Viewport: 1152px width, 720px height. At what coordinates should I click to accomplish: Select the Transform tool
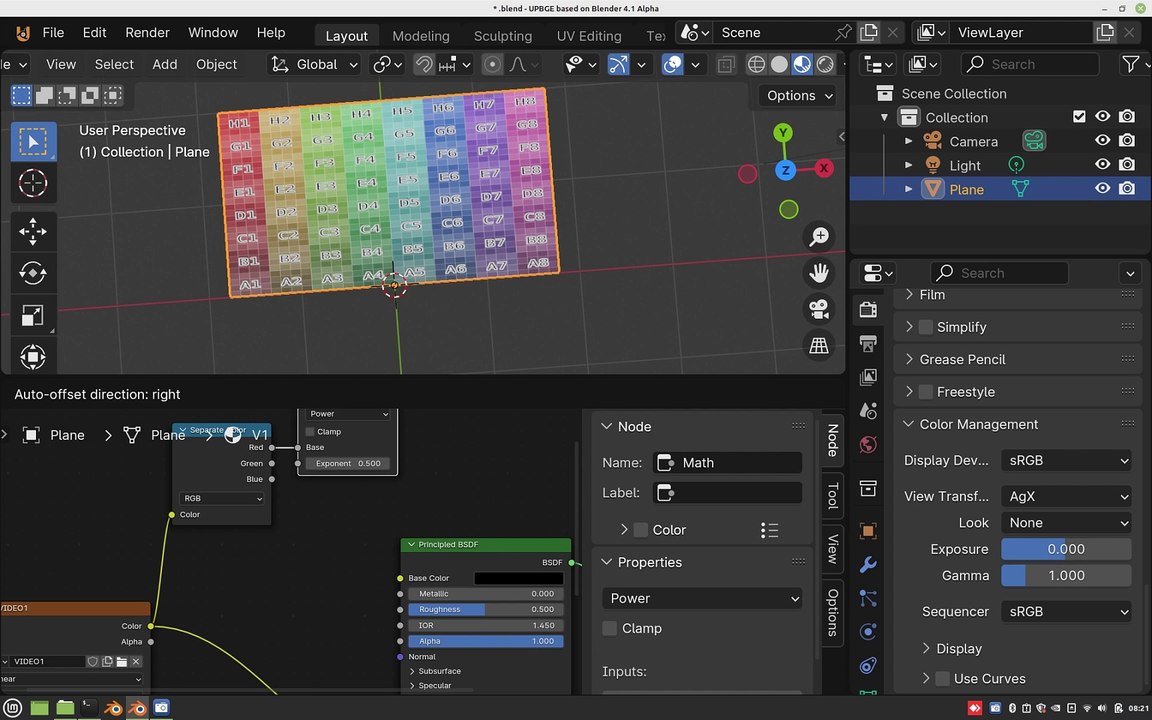(x=33, y=357)
